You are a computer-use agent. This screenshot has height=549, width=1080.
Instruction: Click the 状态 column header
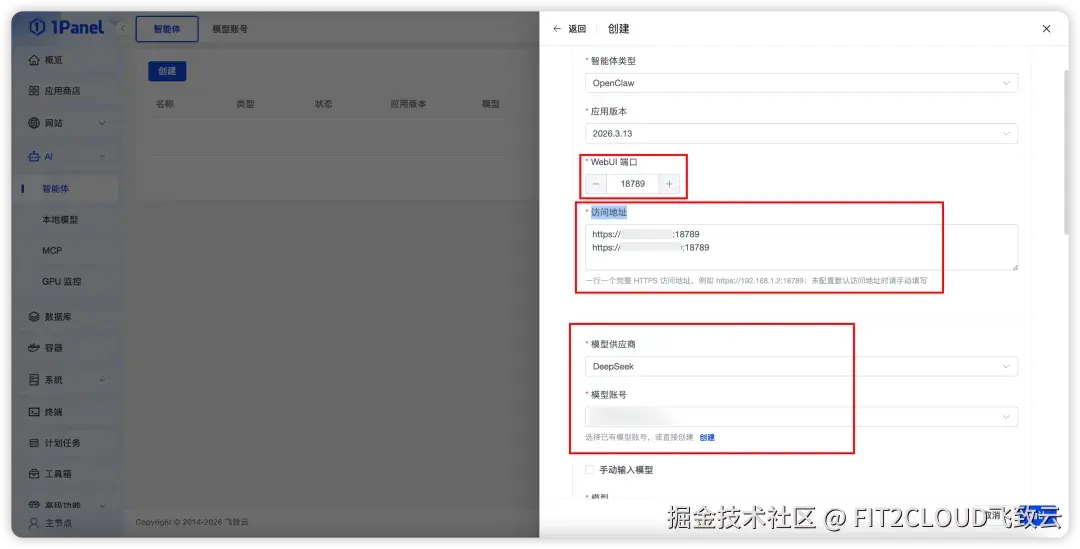click(324, 104)
